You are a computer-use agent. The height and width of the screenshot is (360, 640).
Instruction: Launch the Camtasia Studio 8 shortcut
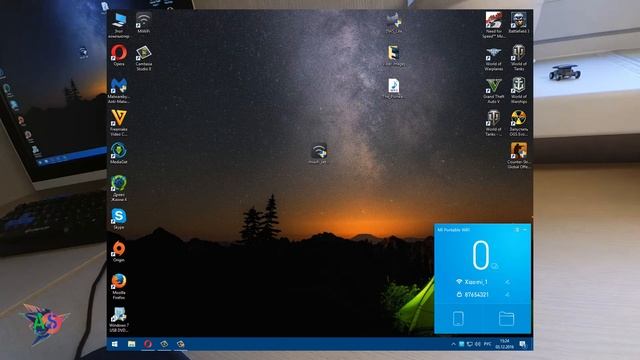click(144, 58)
